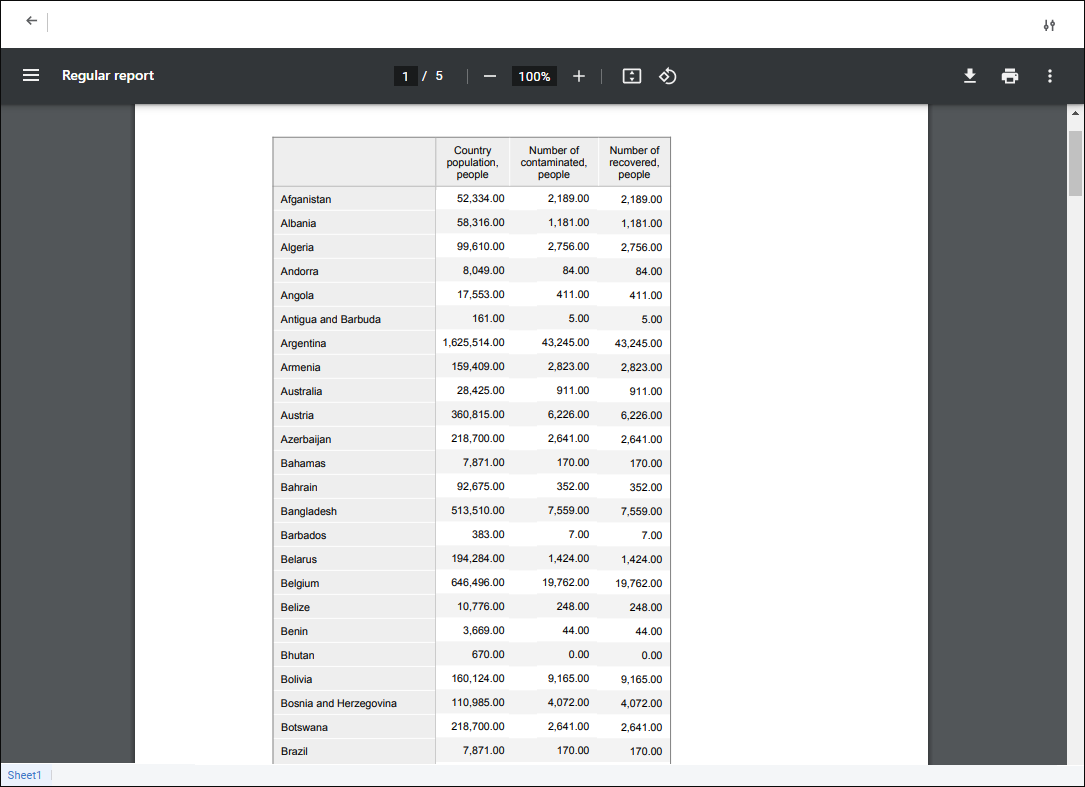Open the three-dot more actions menu

click(1049, 76)
